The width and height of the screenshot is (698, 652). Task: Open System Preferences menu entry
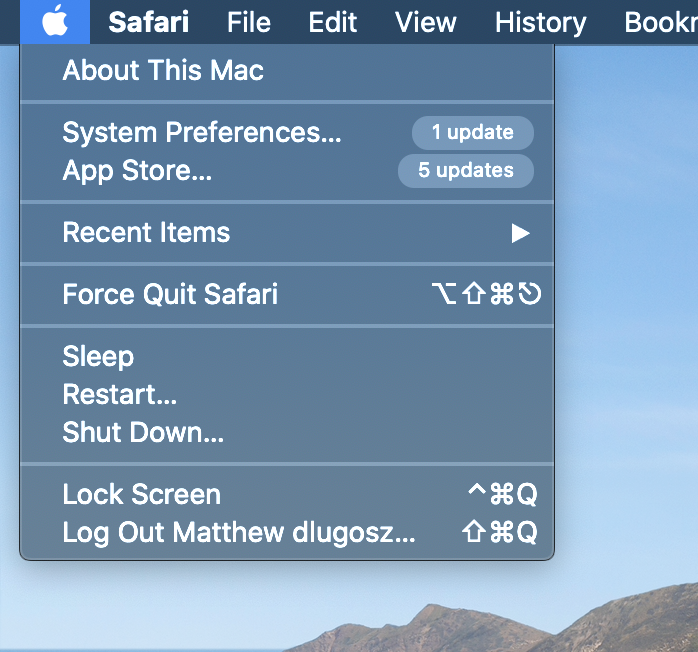[x=202, y=132]
